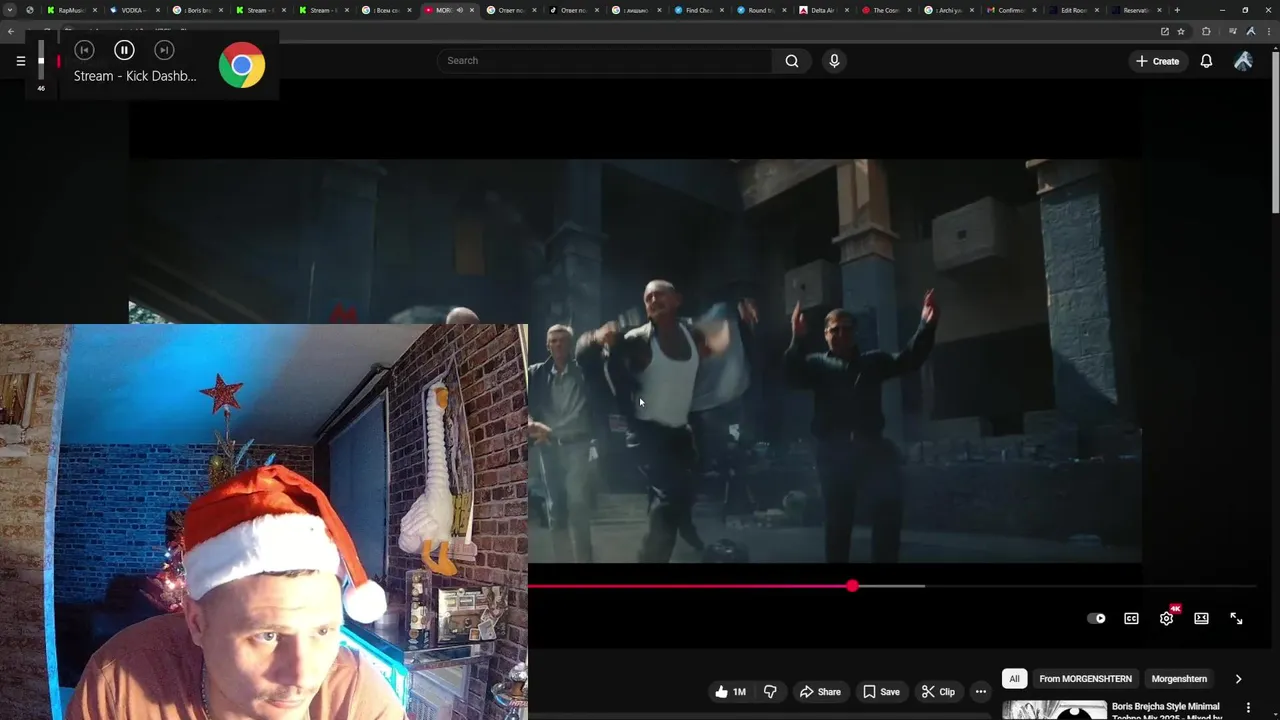Viewport: 1280px width, 720px height.
Task: Dislike the video
Action: [x=770, y=692]
